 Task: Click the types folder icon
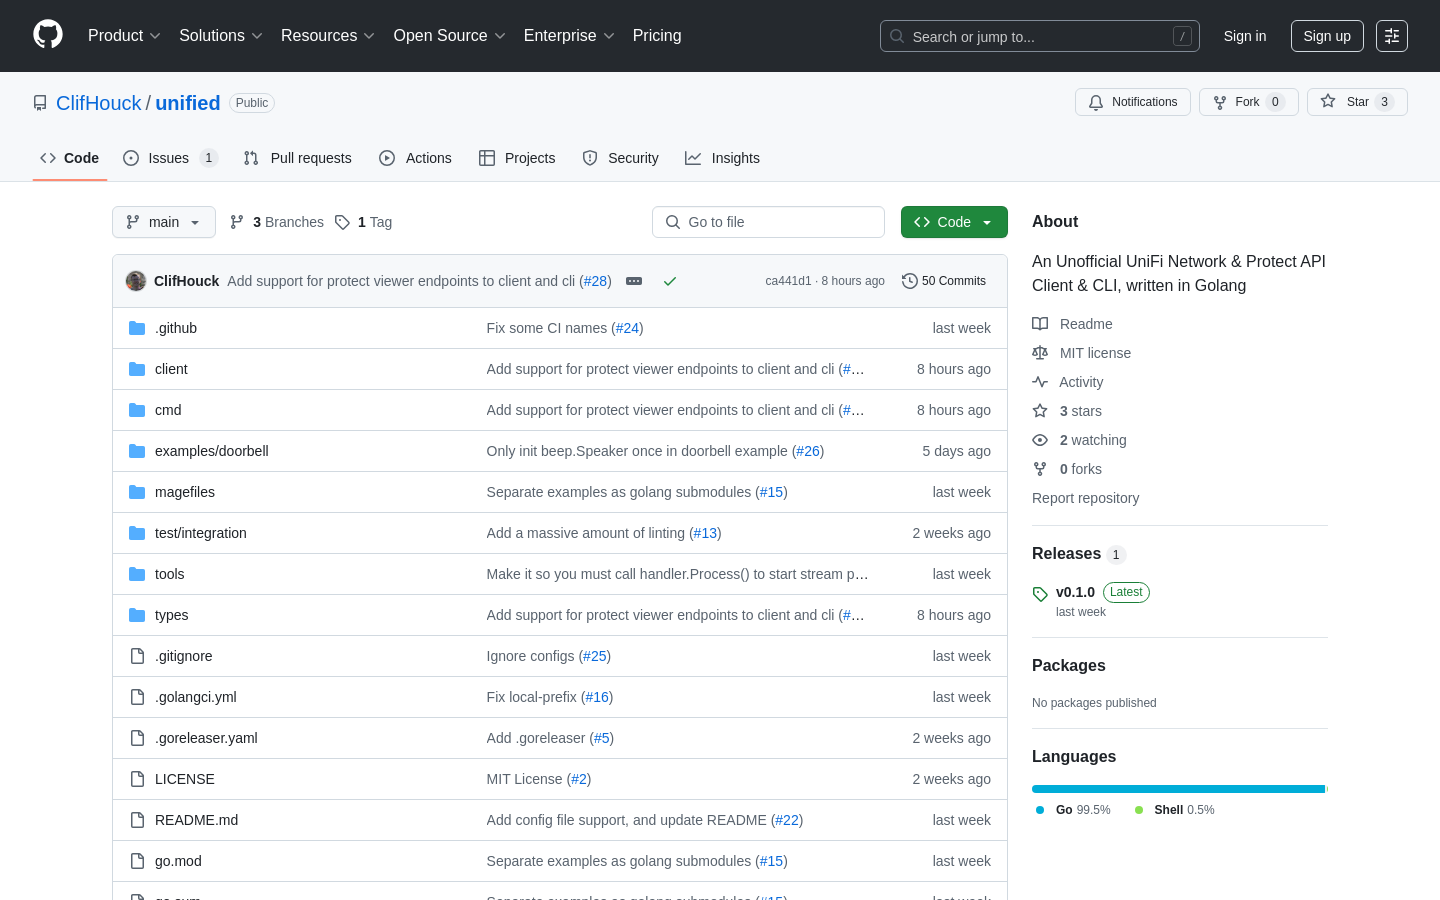click(x=137, y=615)
